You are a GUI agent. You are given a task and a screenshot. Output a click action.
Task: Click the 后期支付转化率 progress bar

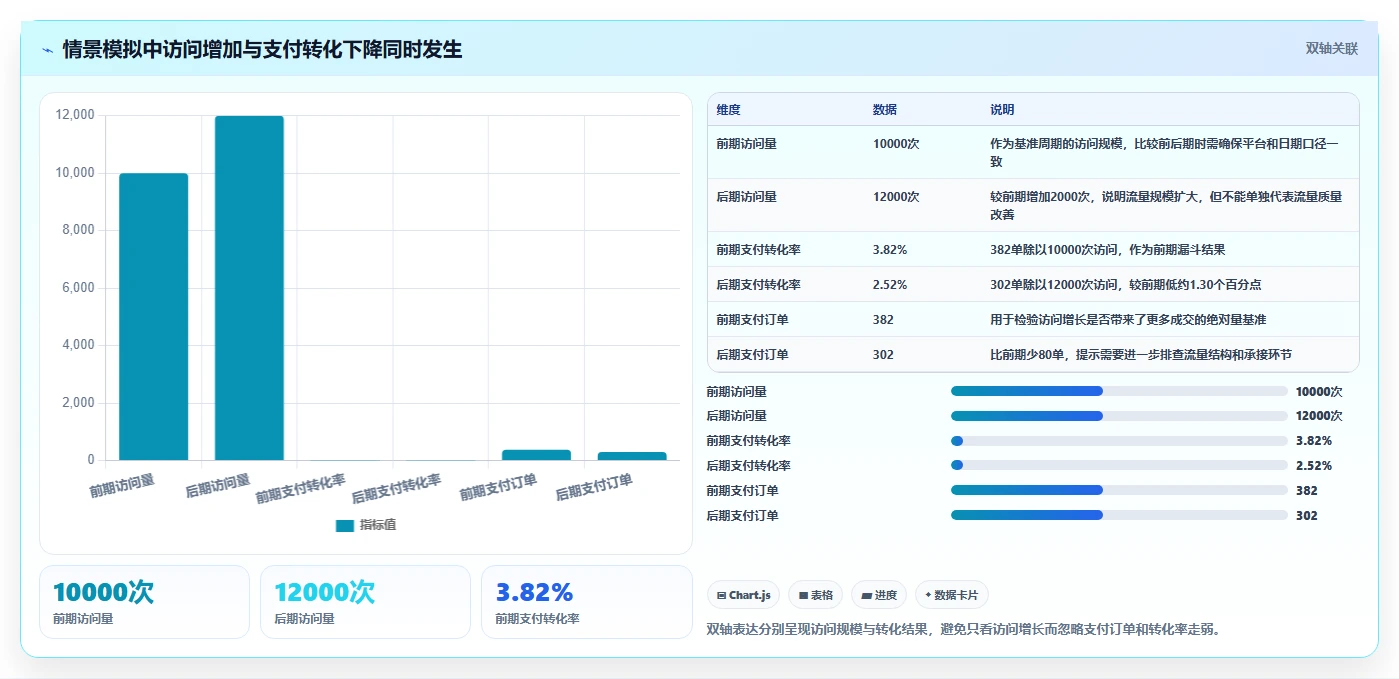point(1119,466)
